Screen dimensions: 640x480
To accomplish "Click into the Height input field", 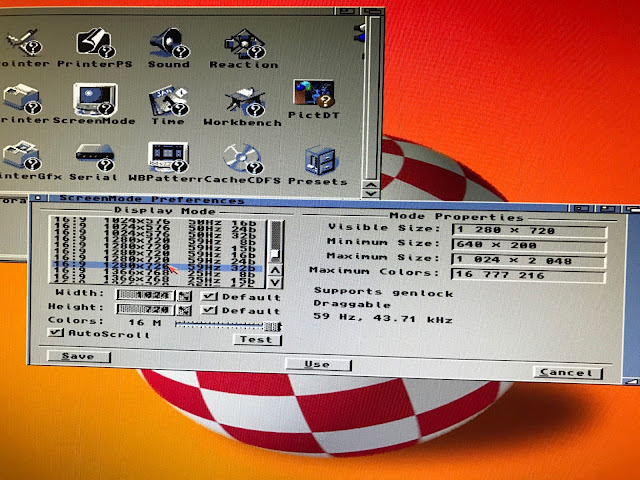I will 145,309.
